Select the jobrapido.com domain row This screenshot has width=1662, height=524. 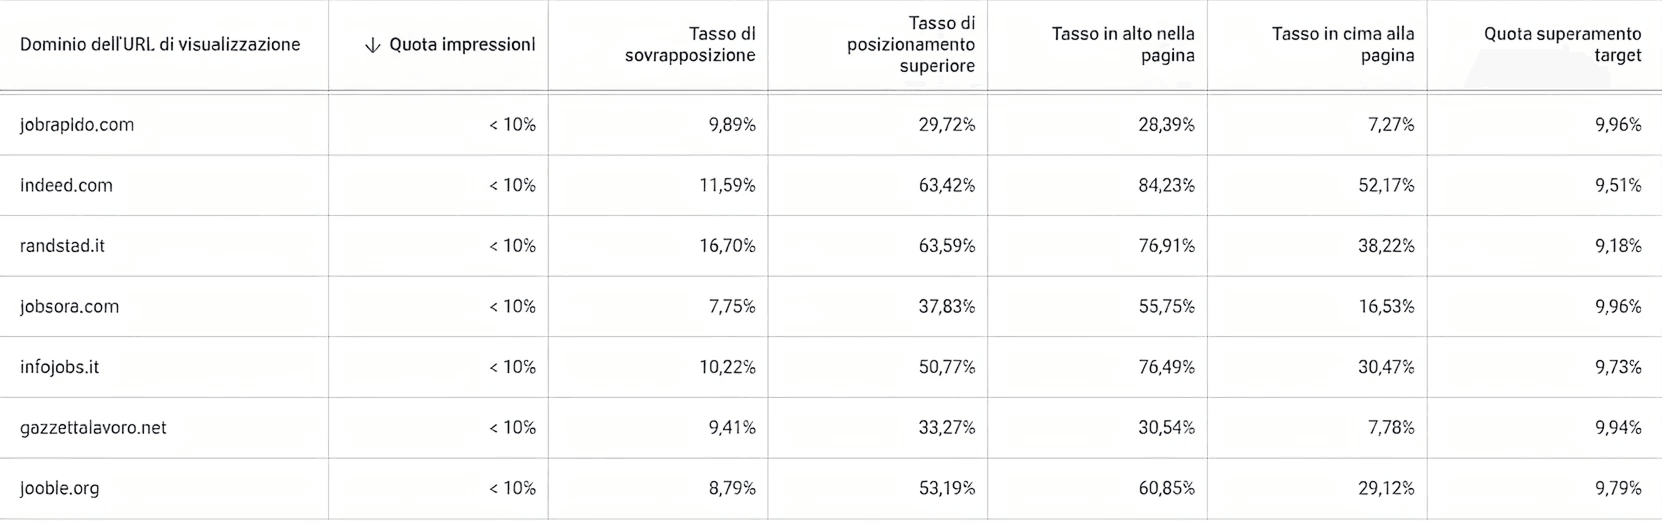77,125
